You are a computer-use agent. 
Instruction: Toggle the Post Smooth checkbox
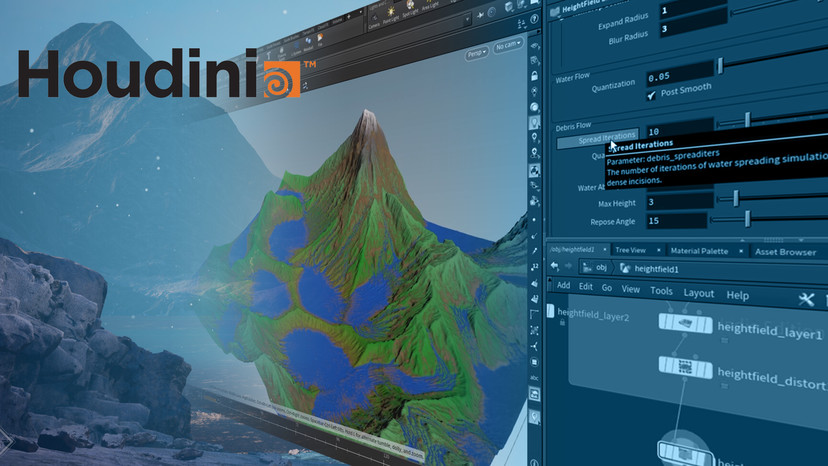point(651,95)
